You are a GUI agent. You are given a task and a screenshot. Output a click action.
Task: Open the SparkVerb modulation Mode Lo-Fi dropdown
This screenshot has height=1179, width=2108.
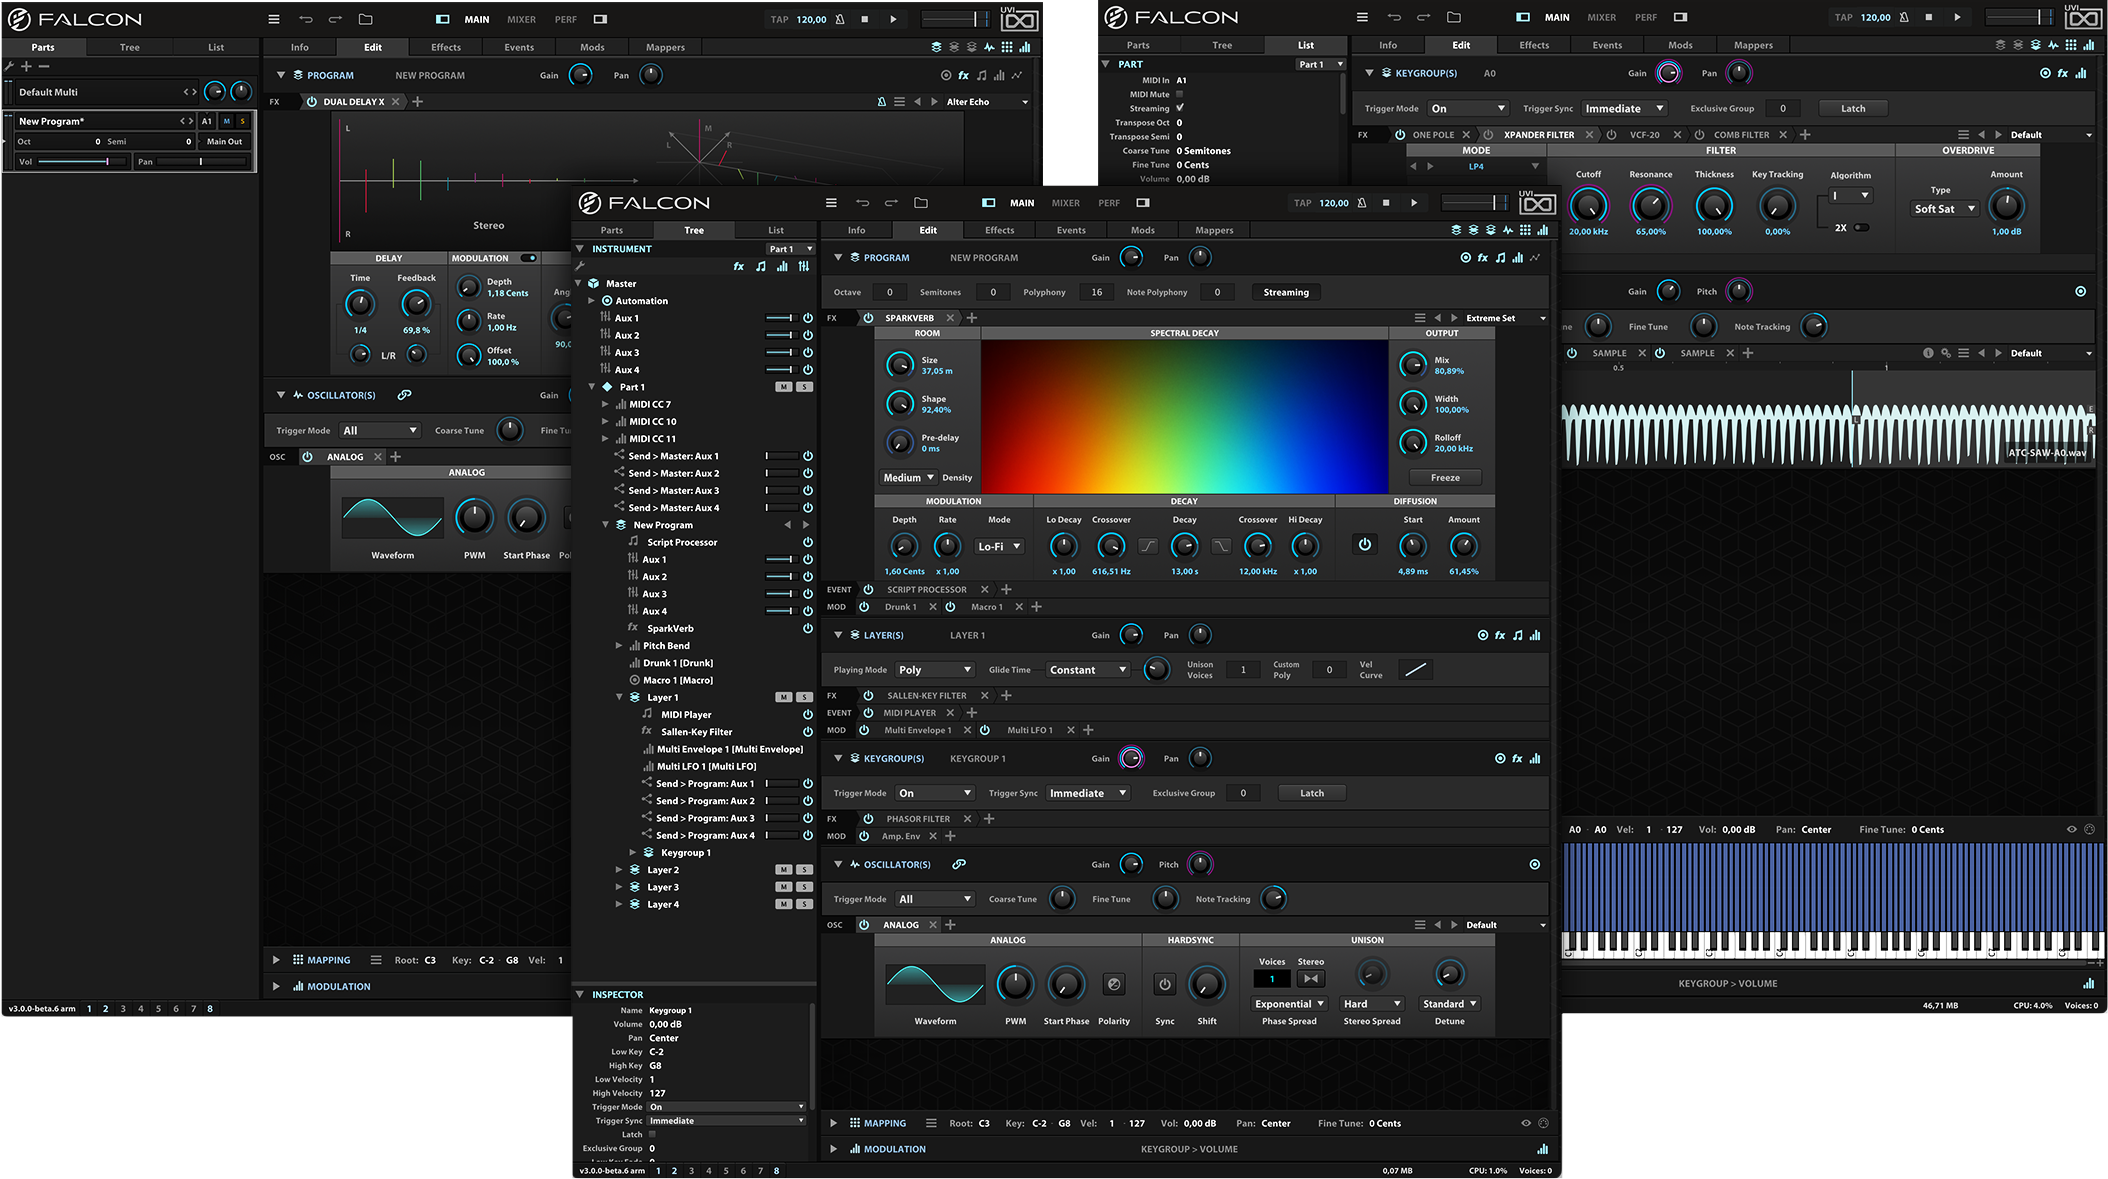(x=999, y=546)
